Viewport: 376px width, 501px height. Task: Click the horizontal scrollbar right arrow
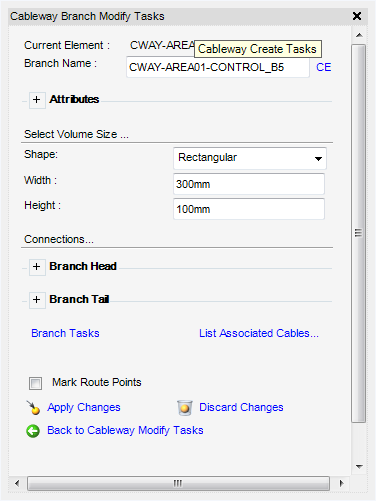[x=341, y=483]
